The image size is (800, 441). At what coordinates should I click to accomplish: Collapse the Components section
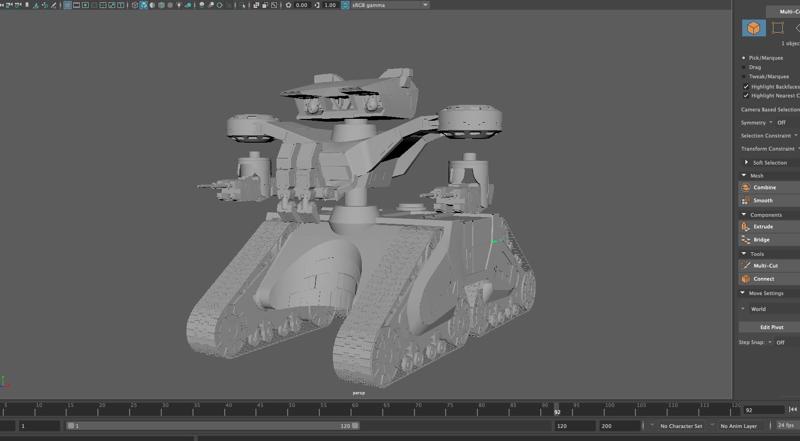tap(743, 215)
